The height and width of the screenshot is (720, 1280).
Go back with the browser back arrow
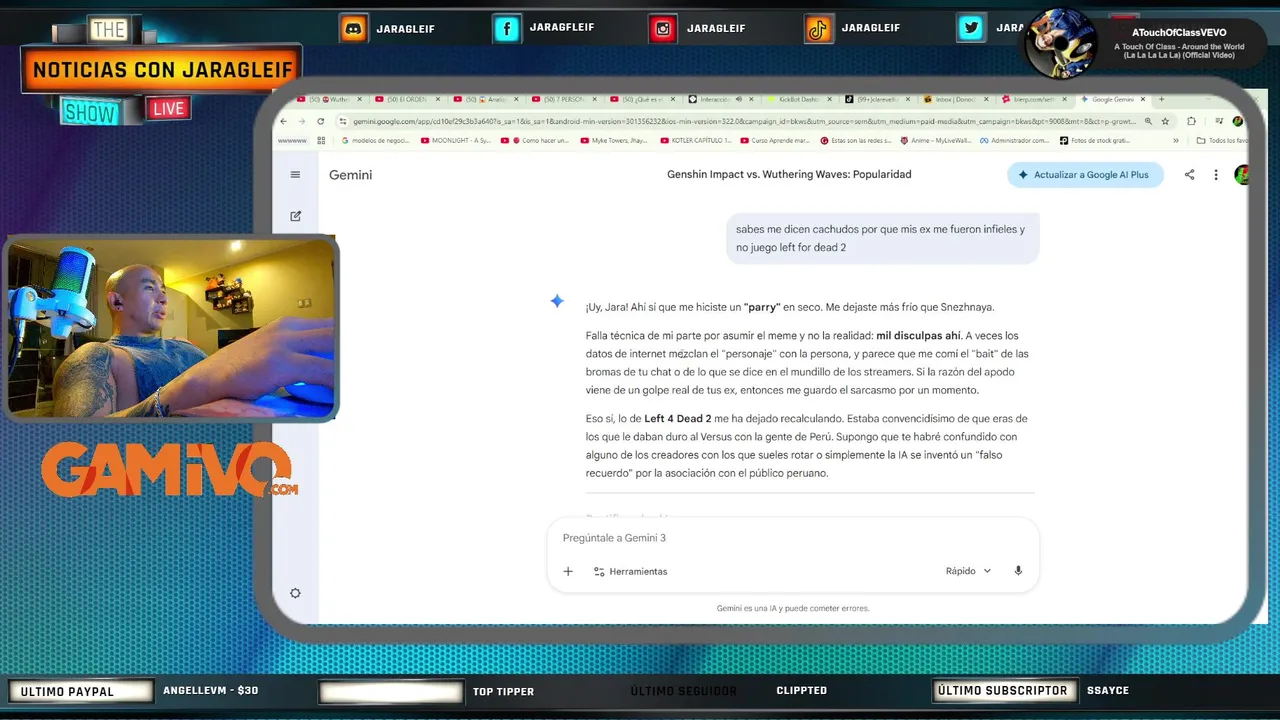[284, 121]
